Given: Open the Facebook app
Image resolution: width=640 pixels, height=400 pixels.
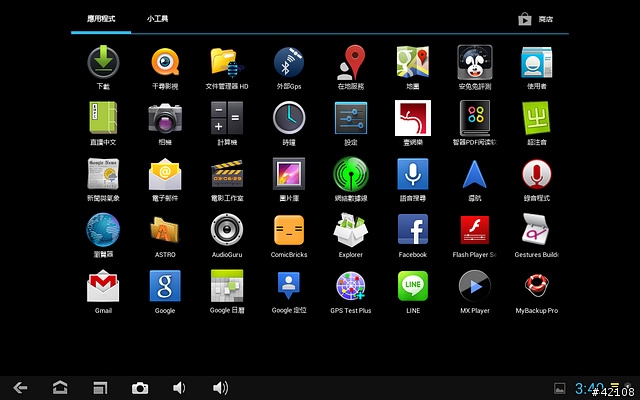Looking at the screenshot, I should [x=413, y=230].
